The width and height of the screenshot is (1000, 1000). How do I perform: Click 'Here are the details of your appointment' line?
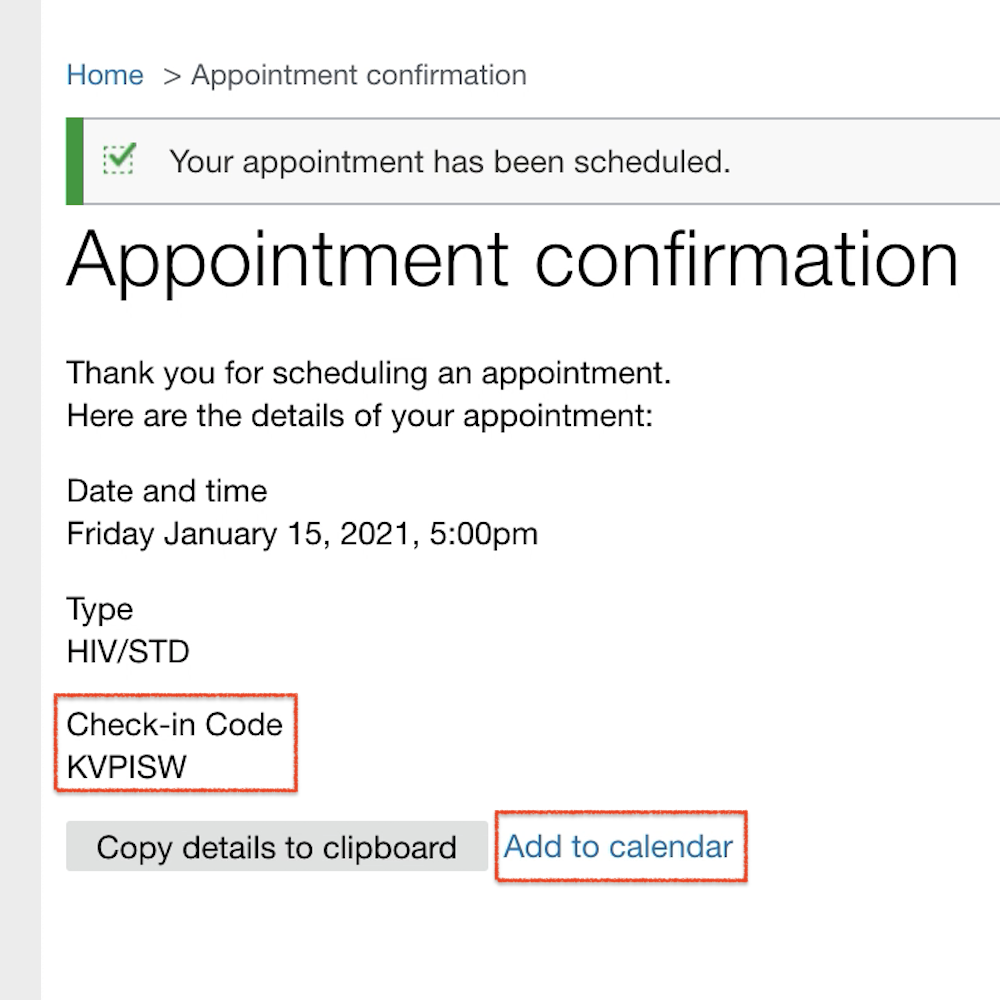click(x=360, y=416)
